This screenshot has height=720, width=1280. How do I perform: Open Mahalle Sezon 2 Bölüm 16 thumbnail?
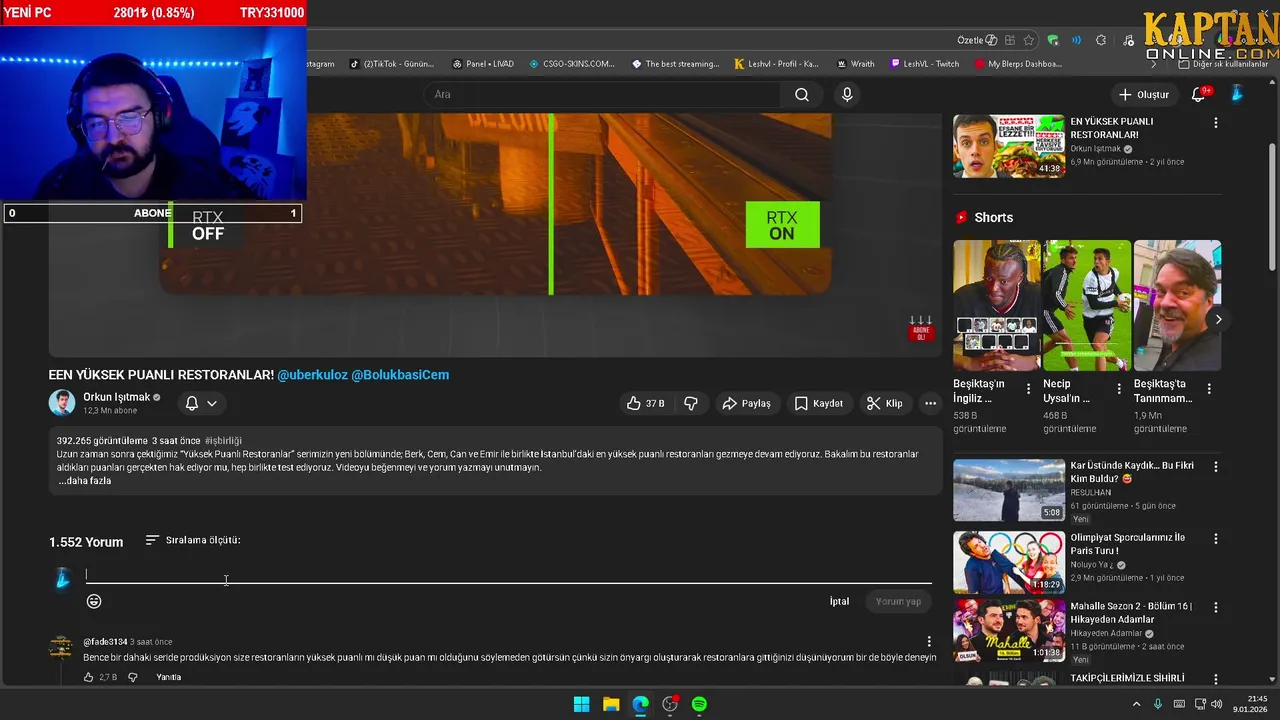click(1008, 630)
